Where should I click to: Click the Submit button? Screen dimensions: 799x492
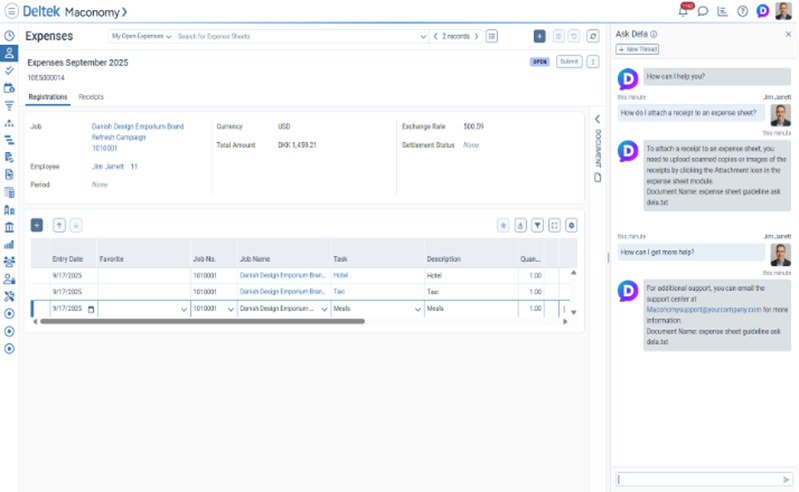(x=569, y=61)
